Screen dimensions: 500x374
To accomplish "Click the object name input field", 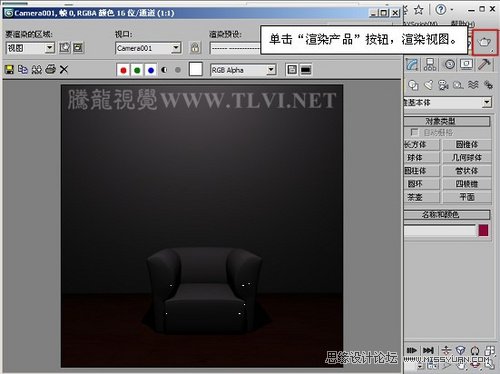I will (x=440, y=231).
